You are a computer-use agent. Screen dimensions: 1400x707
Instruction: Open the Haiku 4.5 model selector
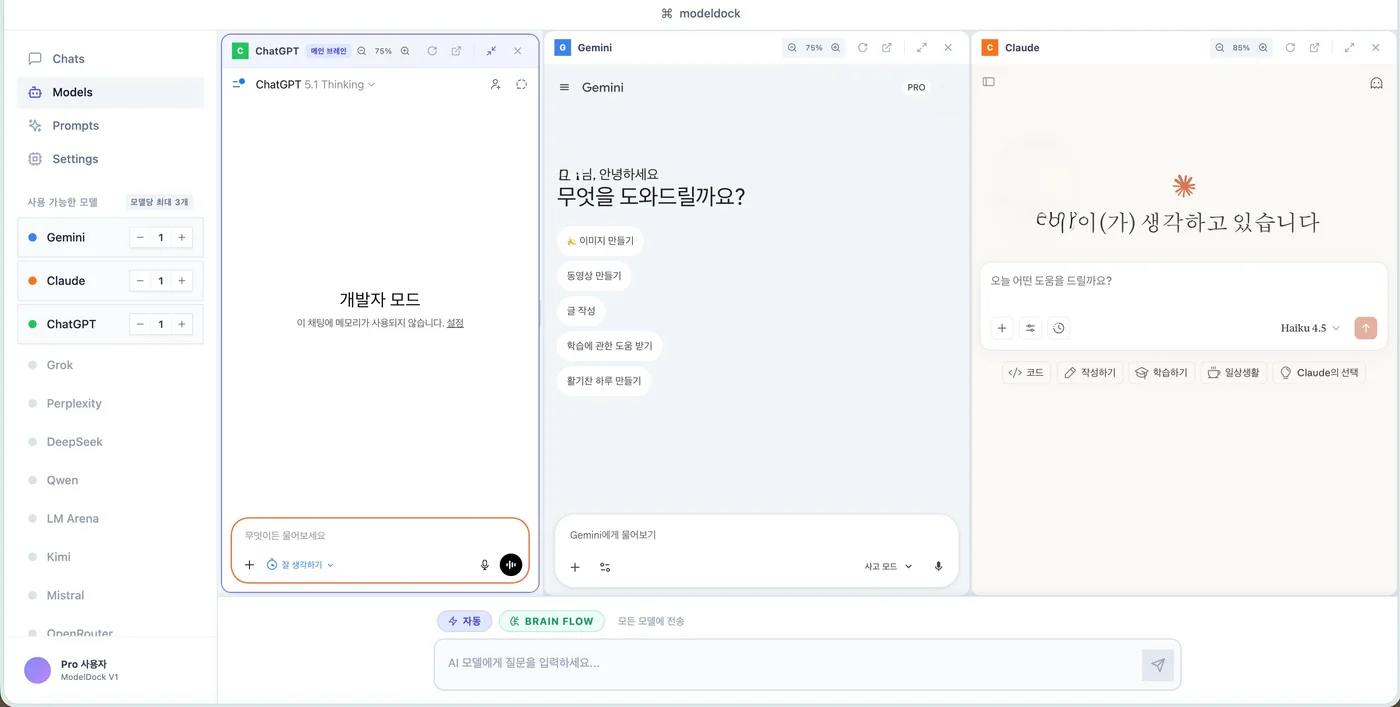tap(1310, 328)
